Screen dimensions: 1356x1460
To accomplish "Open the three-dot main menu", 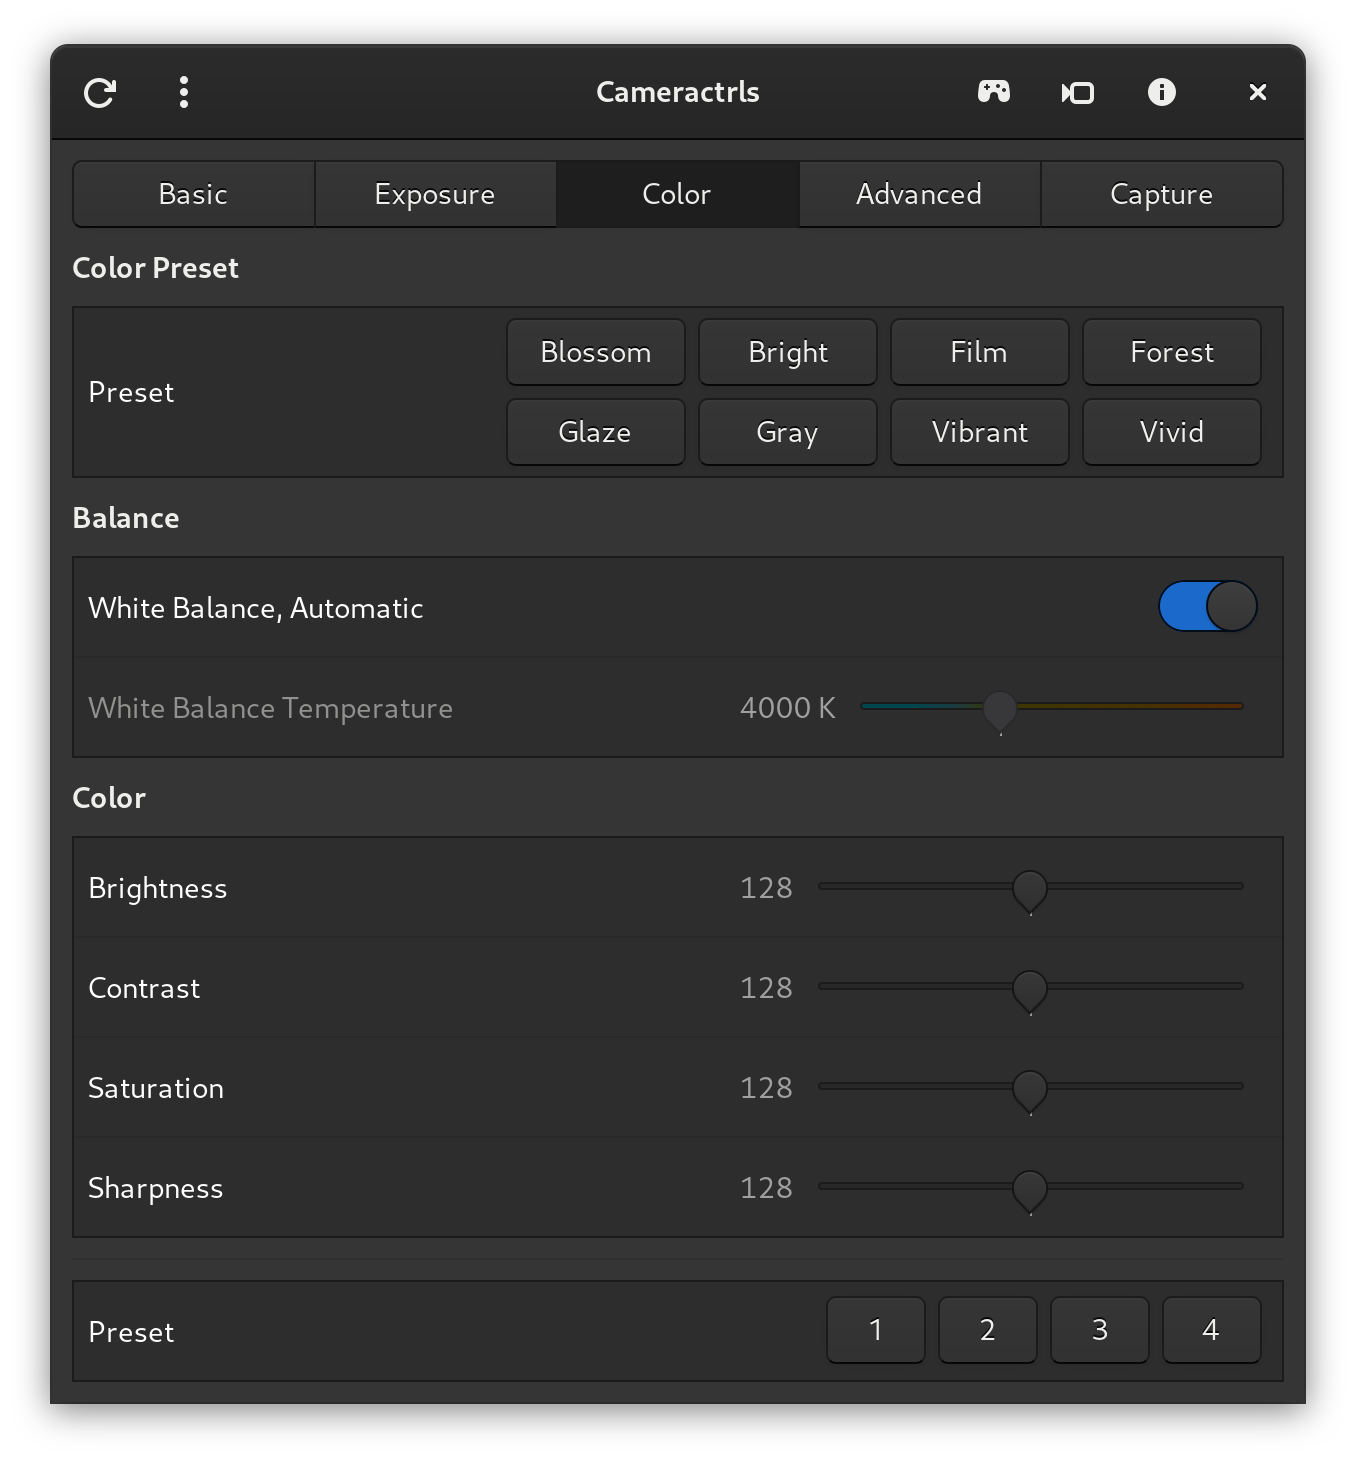I will [184, 93].
